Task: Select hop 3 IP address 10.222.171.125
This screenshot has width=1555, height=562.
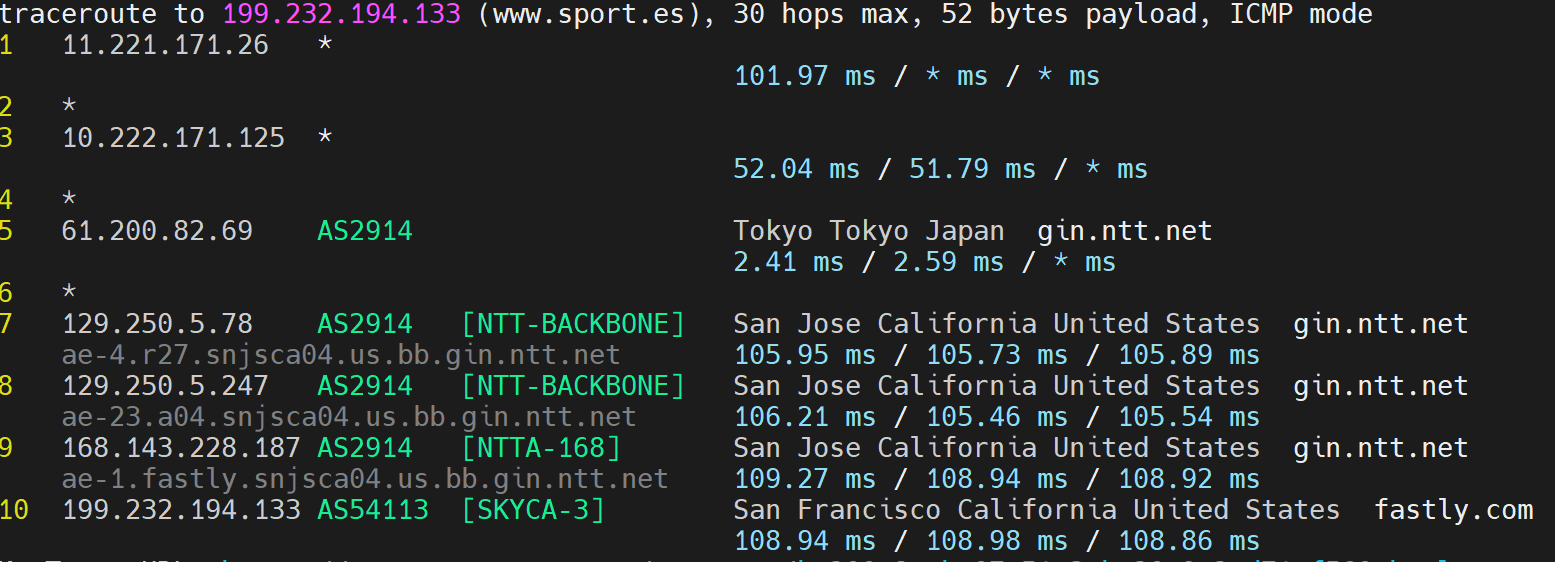Action: coord(173,138)
